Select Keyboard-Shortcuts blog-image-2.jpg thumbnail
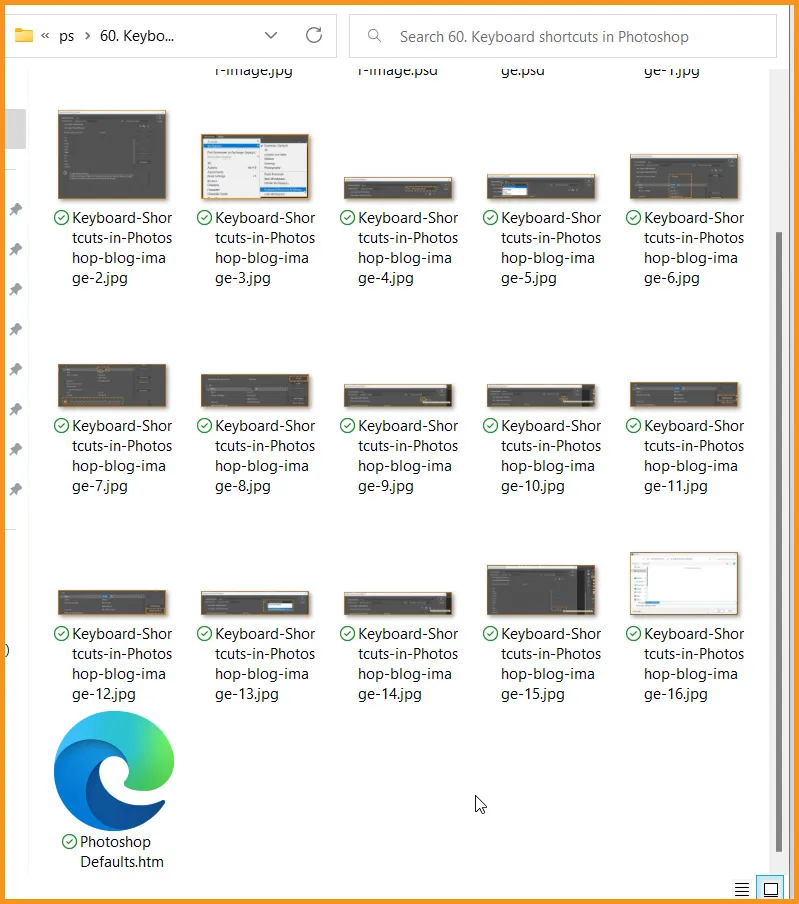The width and height of the screenshot is (799, 904). [x=113, y=155]
